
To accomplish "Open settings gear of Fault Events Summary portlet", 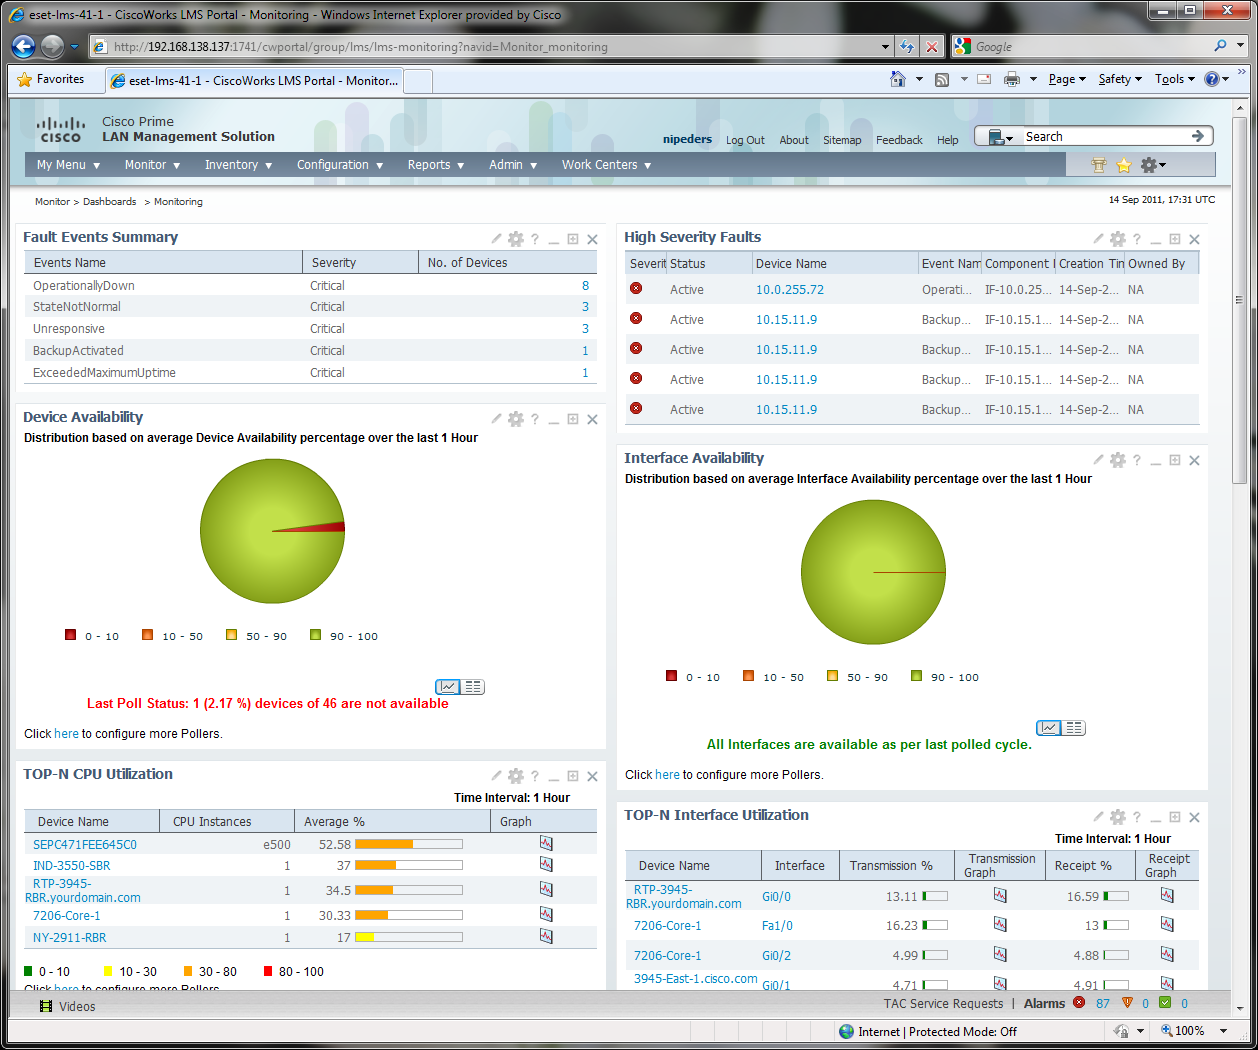I will click(516, 239).
